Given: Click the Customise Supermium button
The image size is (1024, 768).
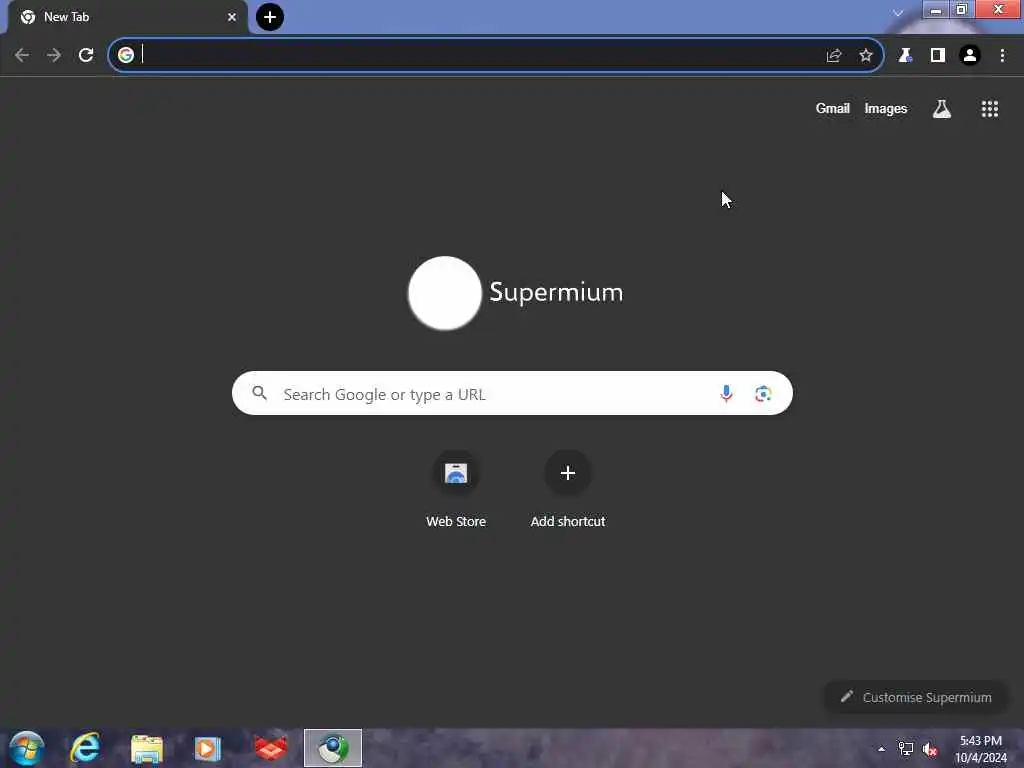Looking at the screenshot, I should [x=916, y=697].
